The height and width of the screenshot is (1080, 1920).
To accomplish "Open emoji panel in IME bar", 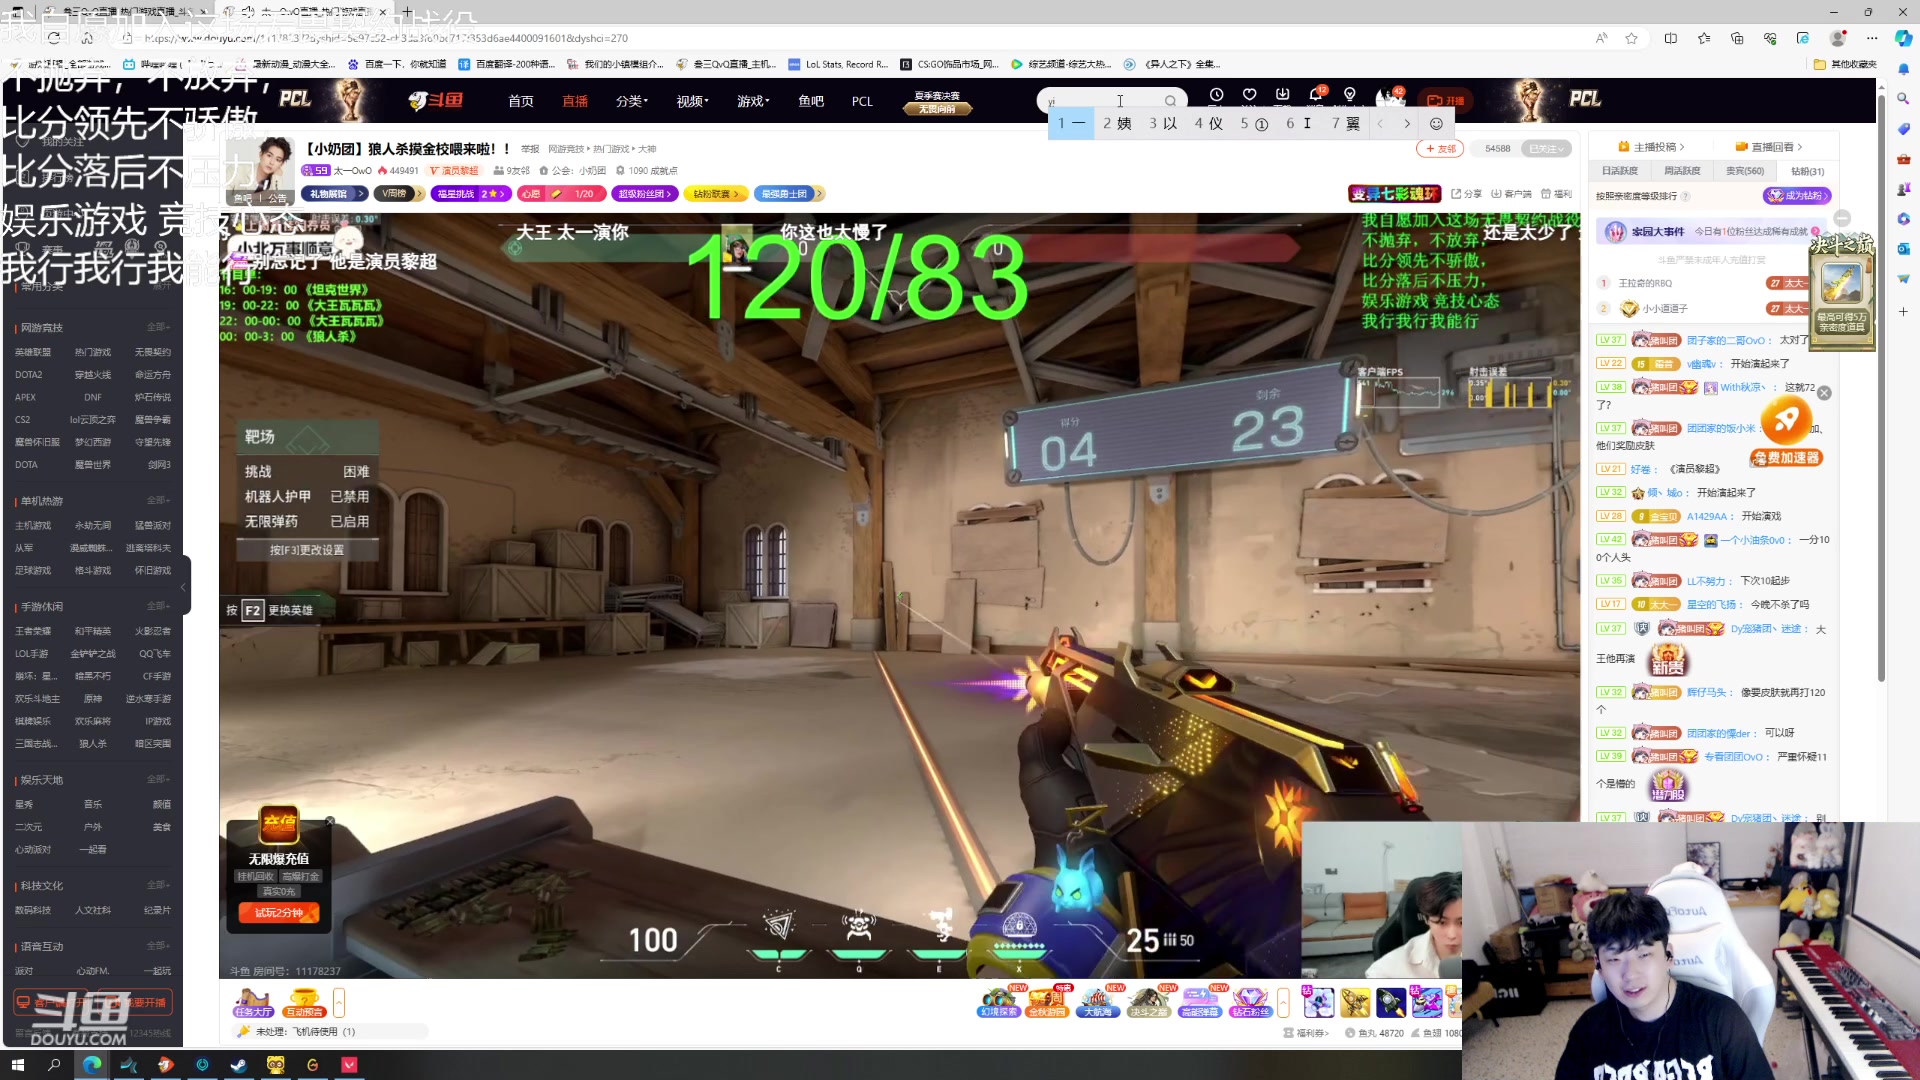I will tap(1436, 124).
